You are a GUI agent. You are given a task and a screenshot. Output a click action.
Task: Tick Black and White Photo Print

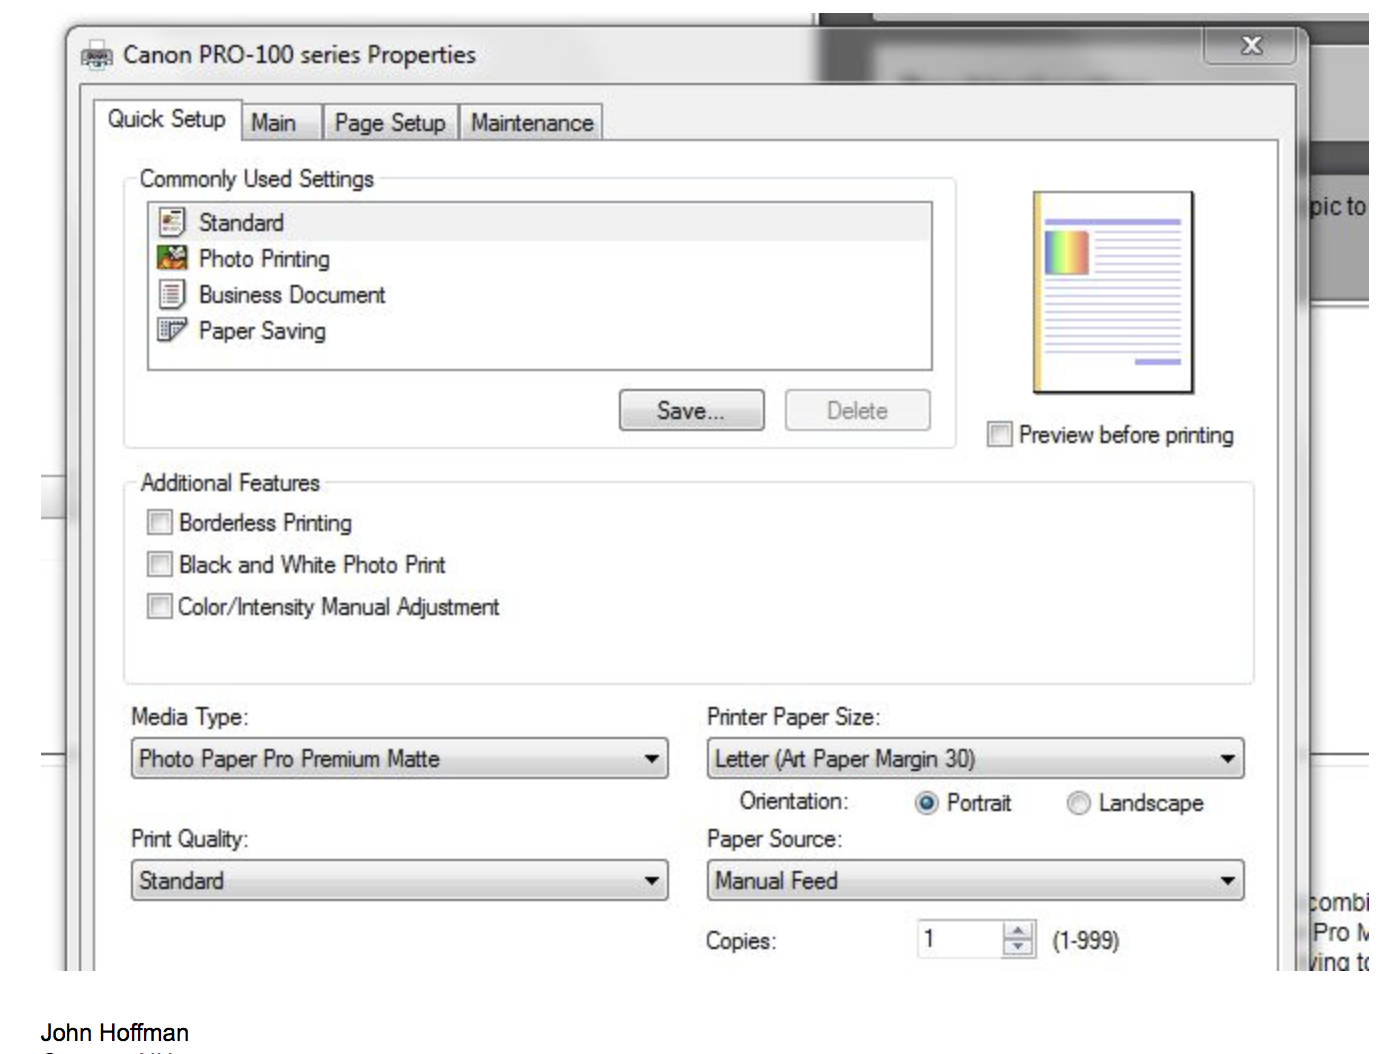pyautogui.click(x=159, y=564)
